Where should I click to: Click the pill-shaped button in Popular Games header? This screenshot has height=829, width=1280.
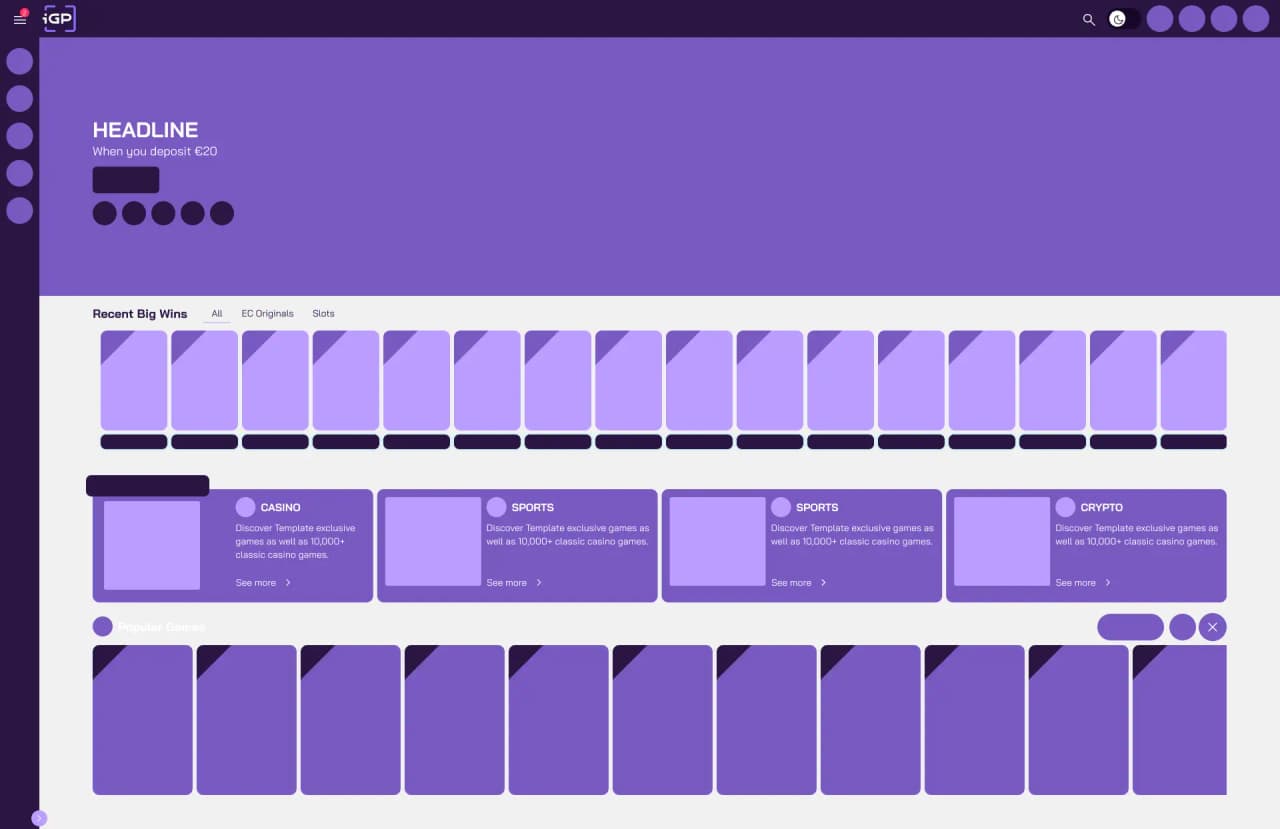(1130, 627)
